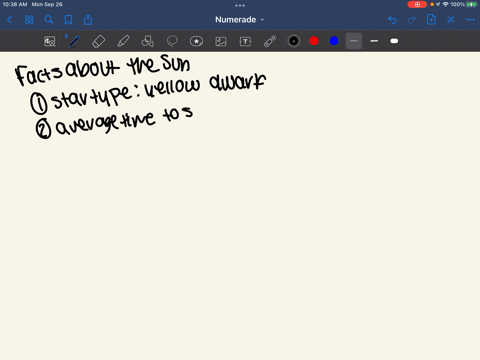480x360 pixels.
Task: Select the medium stroke width
Action: pos(374,41)
